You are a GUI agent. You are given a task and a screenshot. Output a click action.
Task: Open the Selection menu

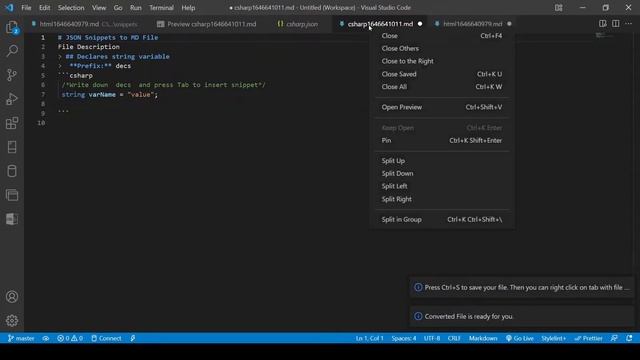pos(71,8)
